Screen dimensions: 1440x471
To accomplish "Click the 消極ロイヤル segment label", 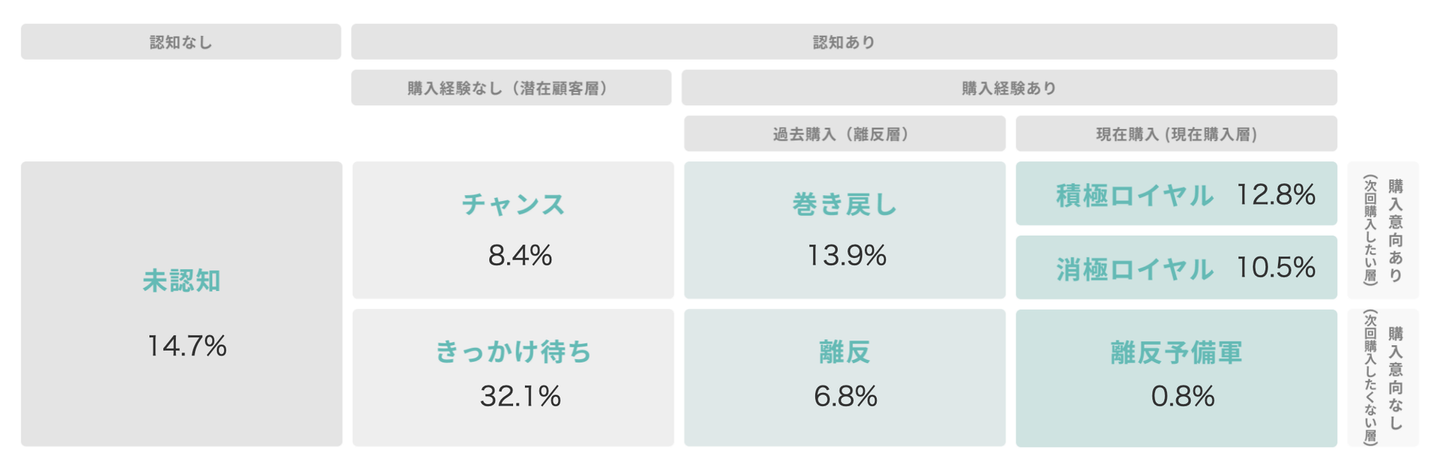I will pyautogui.click(x=1134, y=268).
